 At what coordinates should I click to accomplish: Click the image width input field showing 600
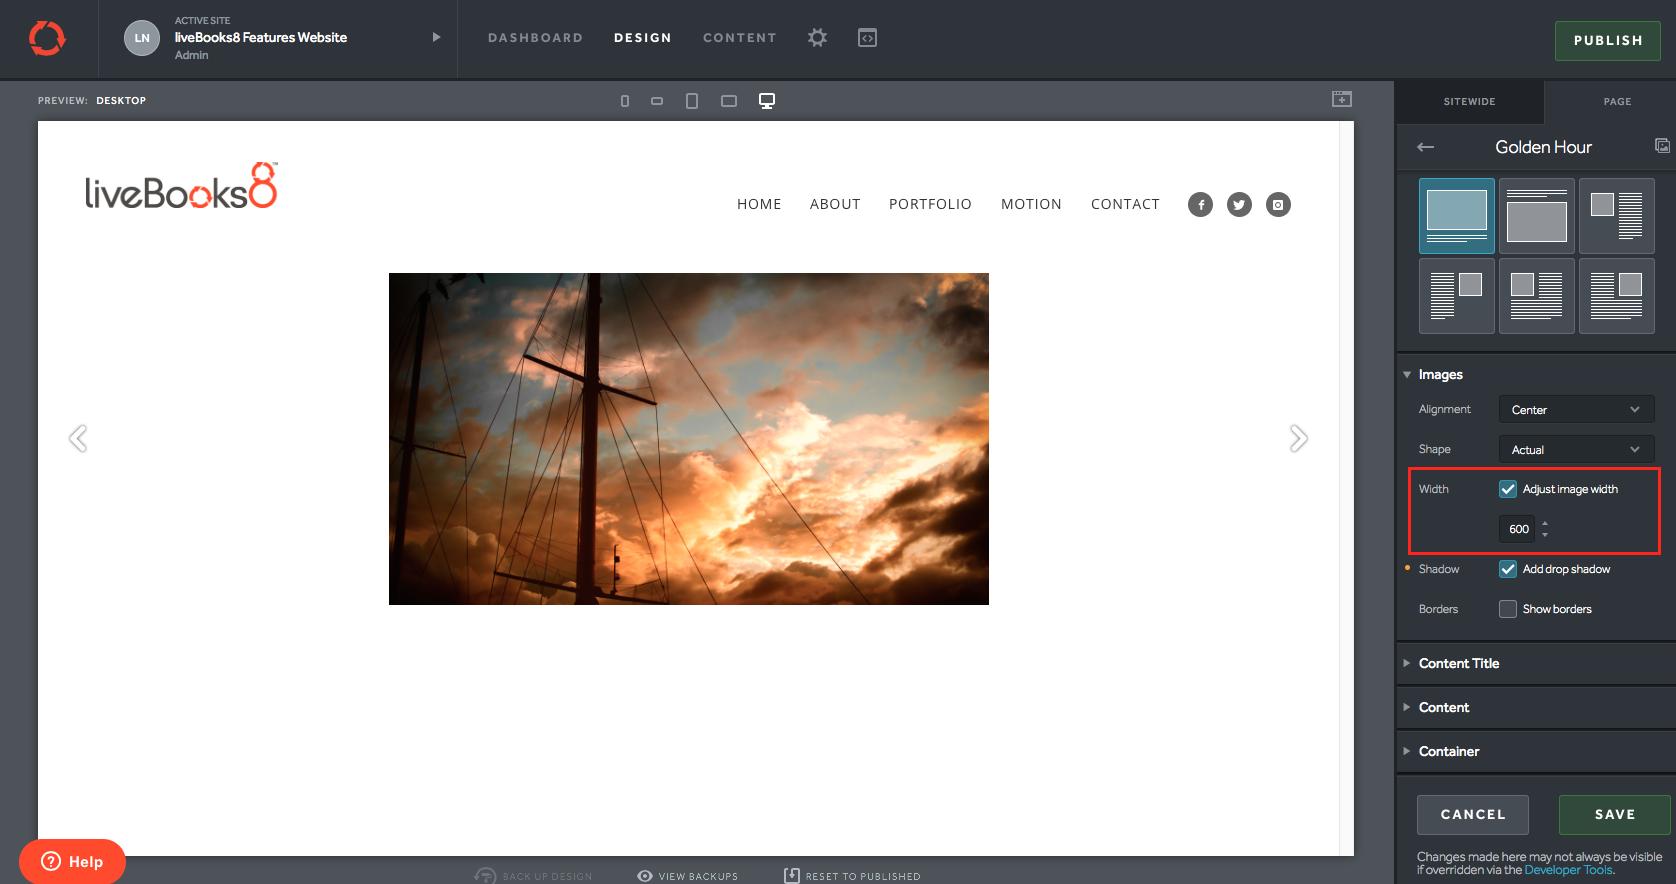[1518, 529]
